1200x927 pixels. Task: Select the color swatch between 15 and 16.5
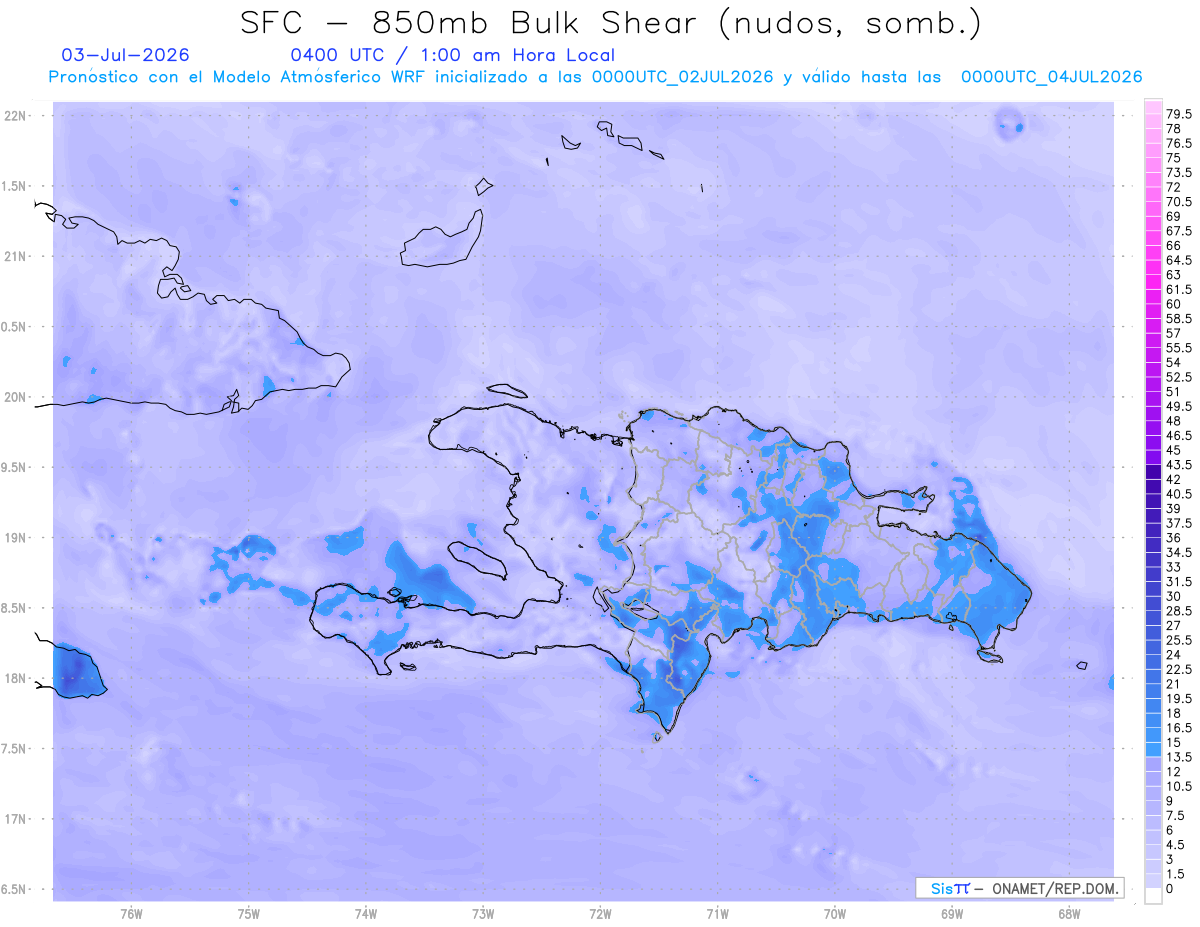pyautogui.click(x=1153, y=734)
